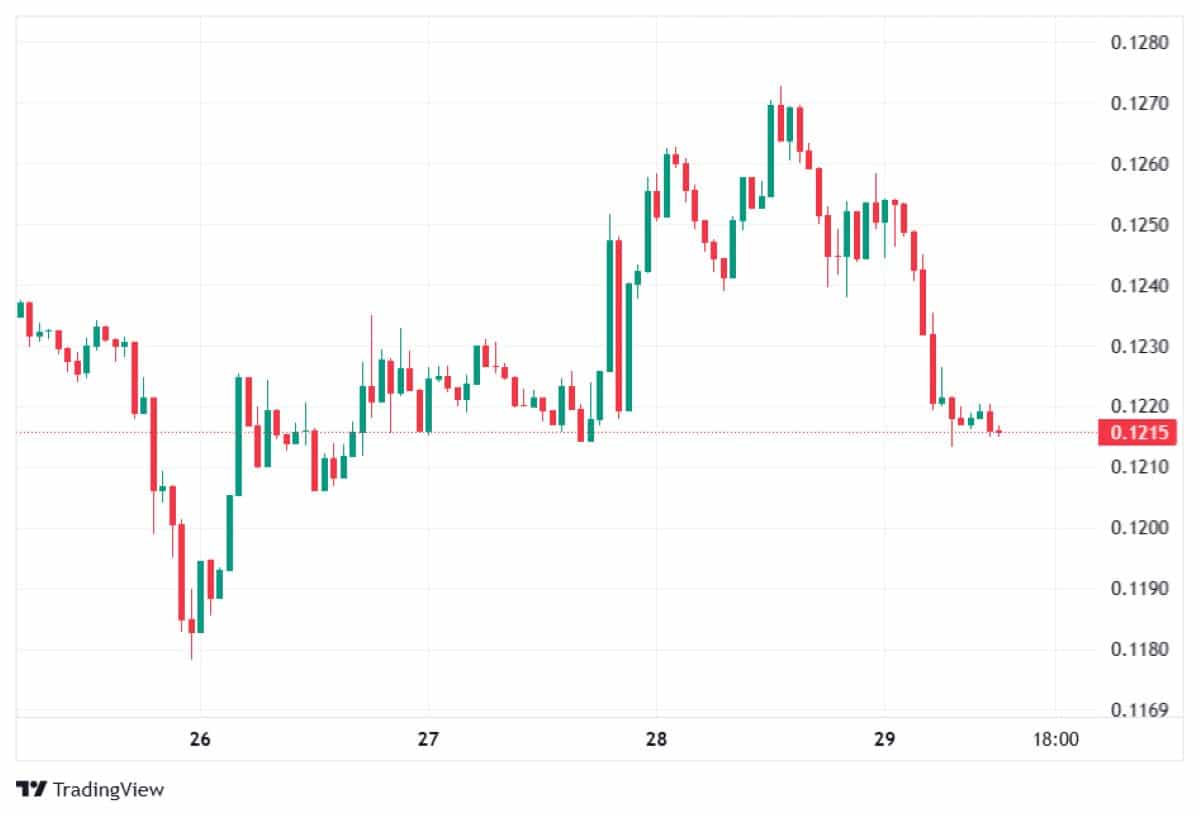Click the 0.1180 price scale value
The height and width of the screenshot is (817, 1200).
(x=1139, y=650)
